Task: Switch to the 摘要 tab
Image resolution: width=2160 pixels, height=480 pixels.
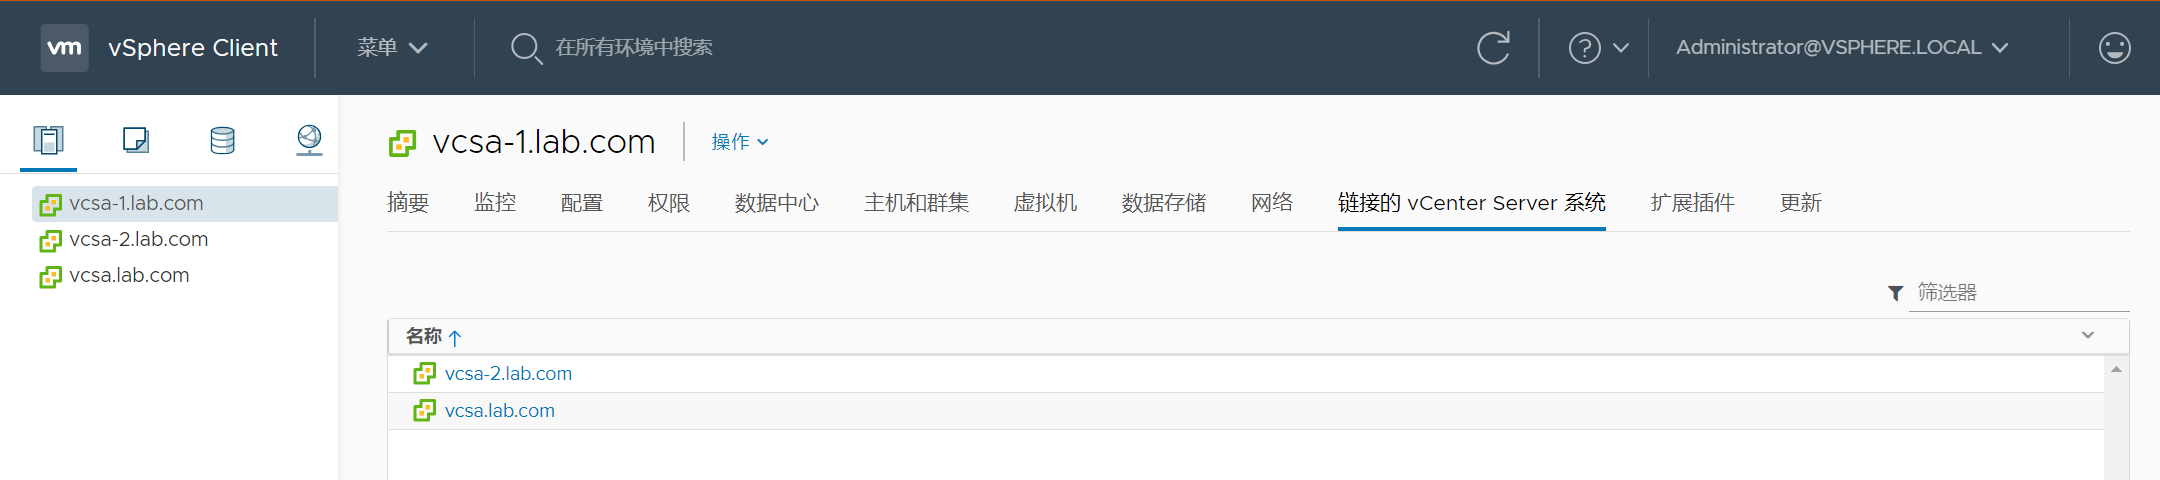Action: click(x=408, y=203)
